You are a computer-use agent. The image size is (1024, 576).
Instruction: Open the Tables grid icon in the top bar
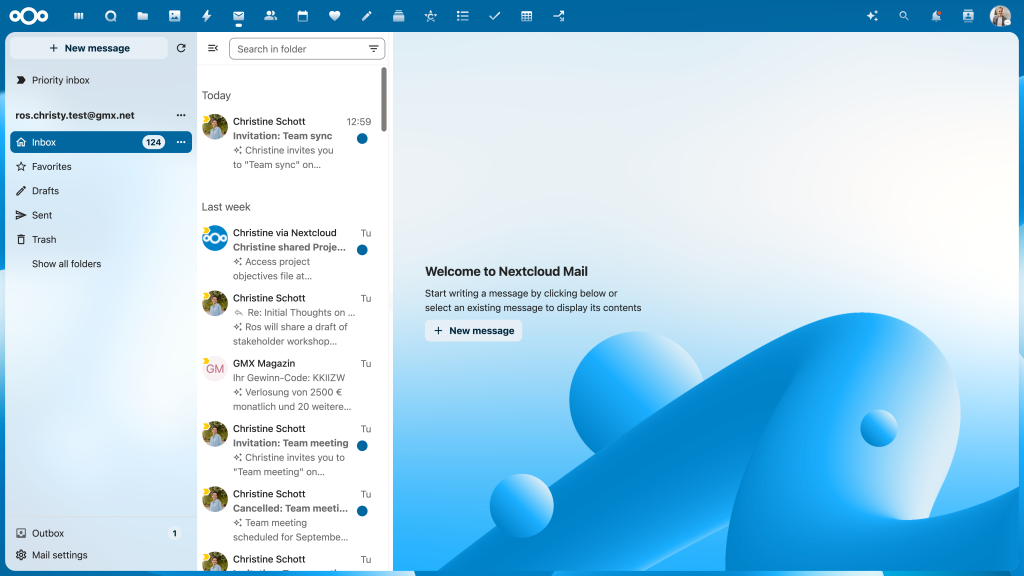527,15
